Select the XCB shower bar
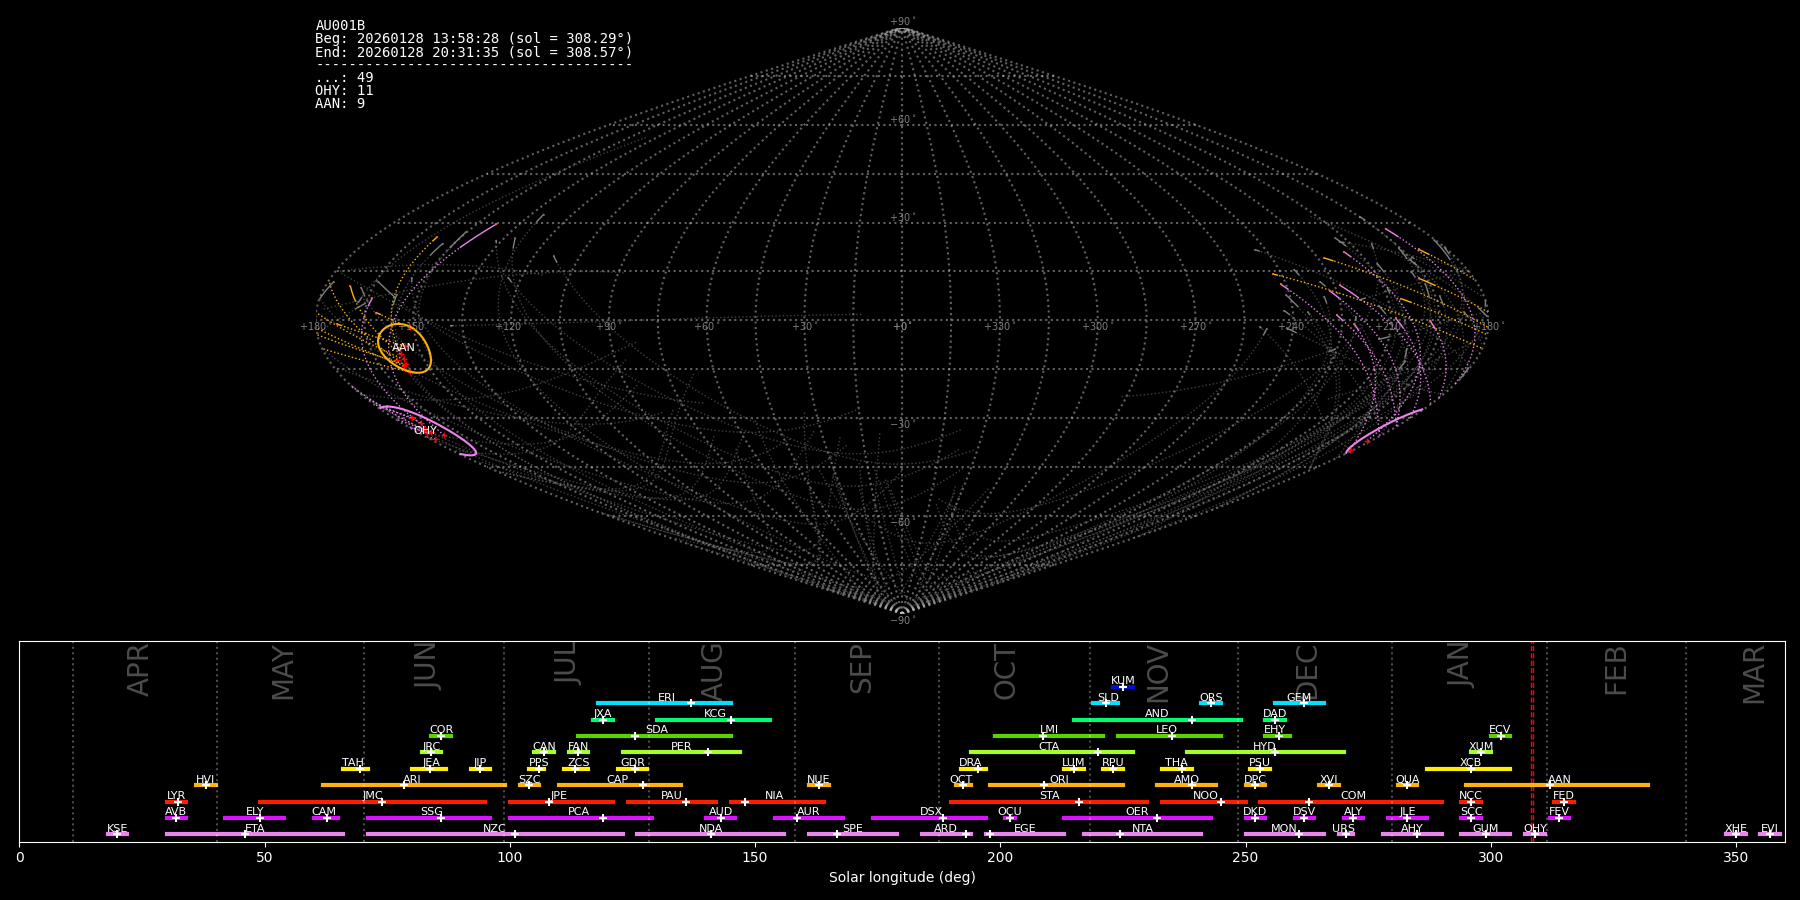The width and height of the screenshot is (1800, 900). pos(1468,769)
